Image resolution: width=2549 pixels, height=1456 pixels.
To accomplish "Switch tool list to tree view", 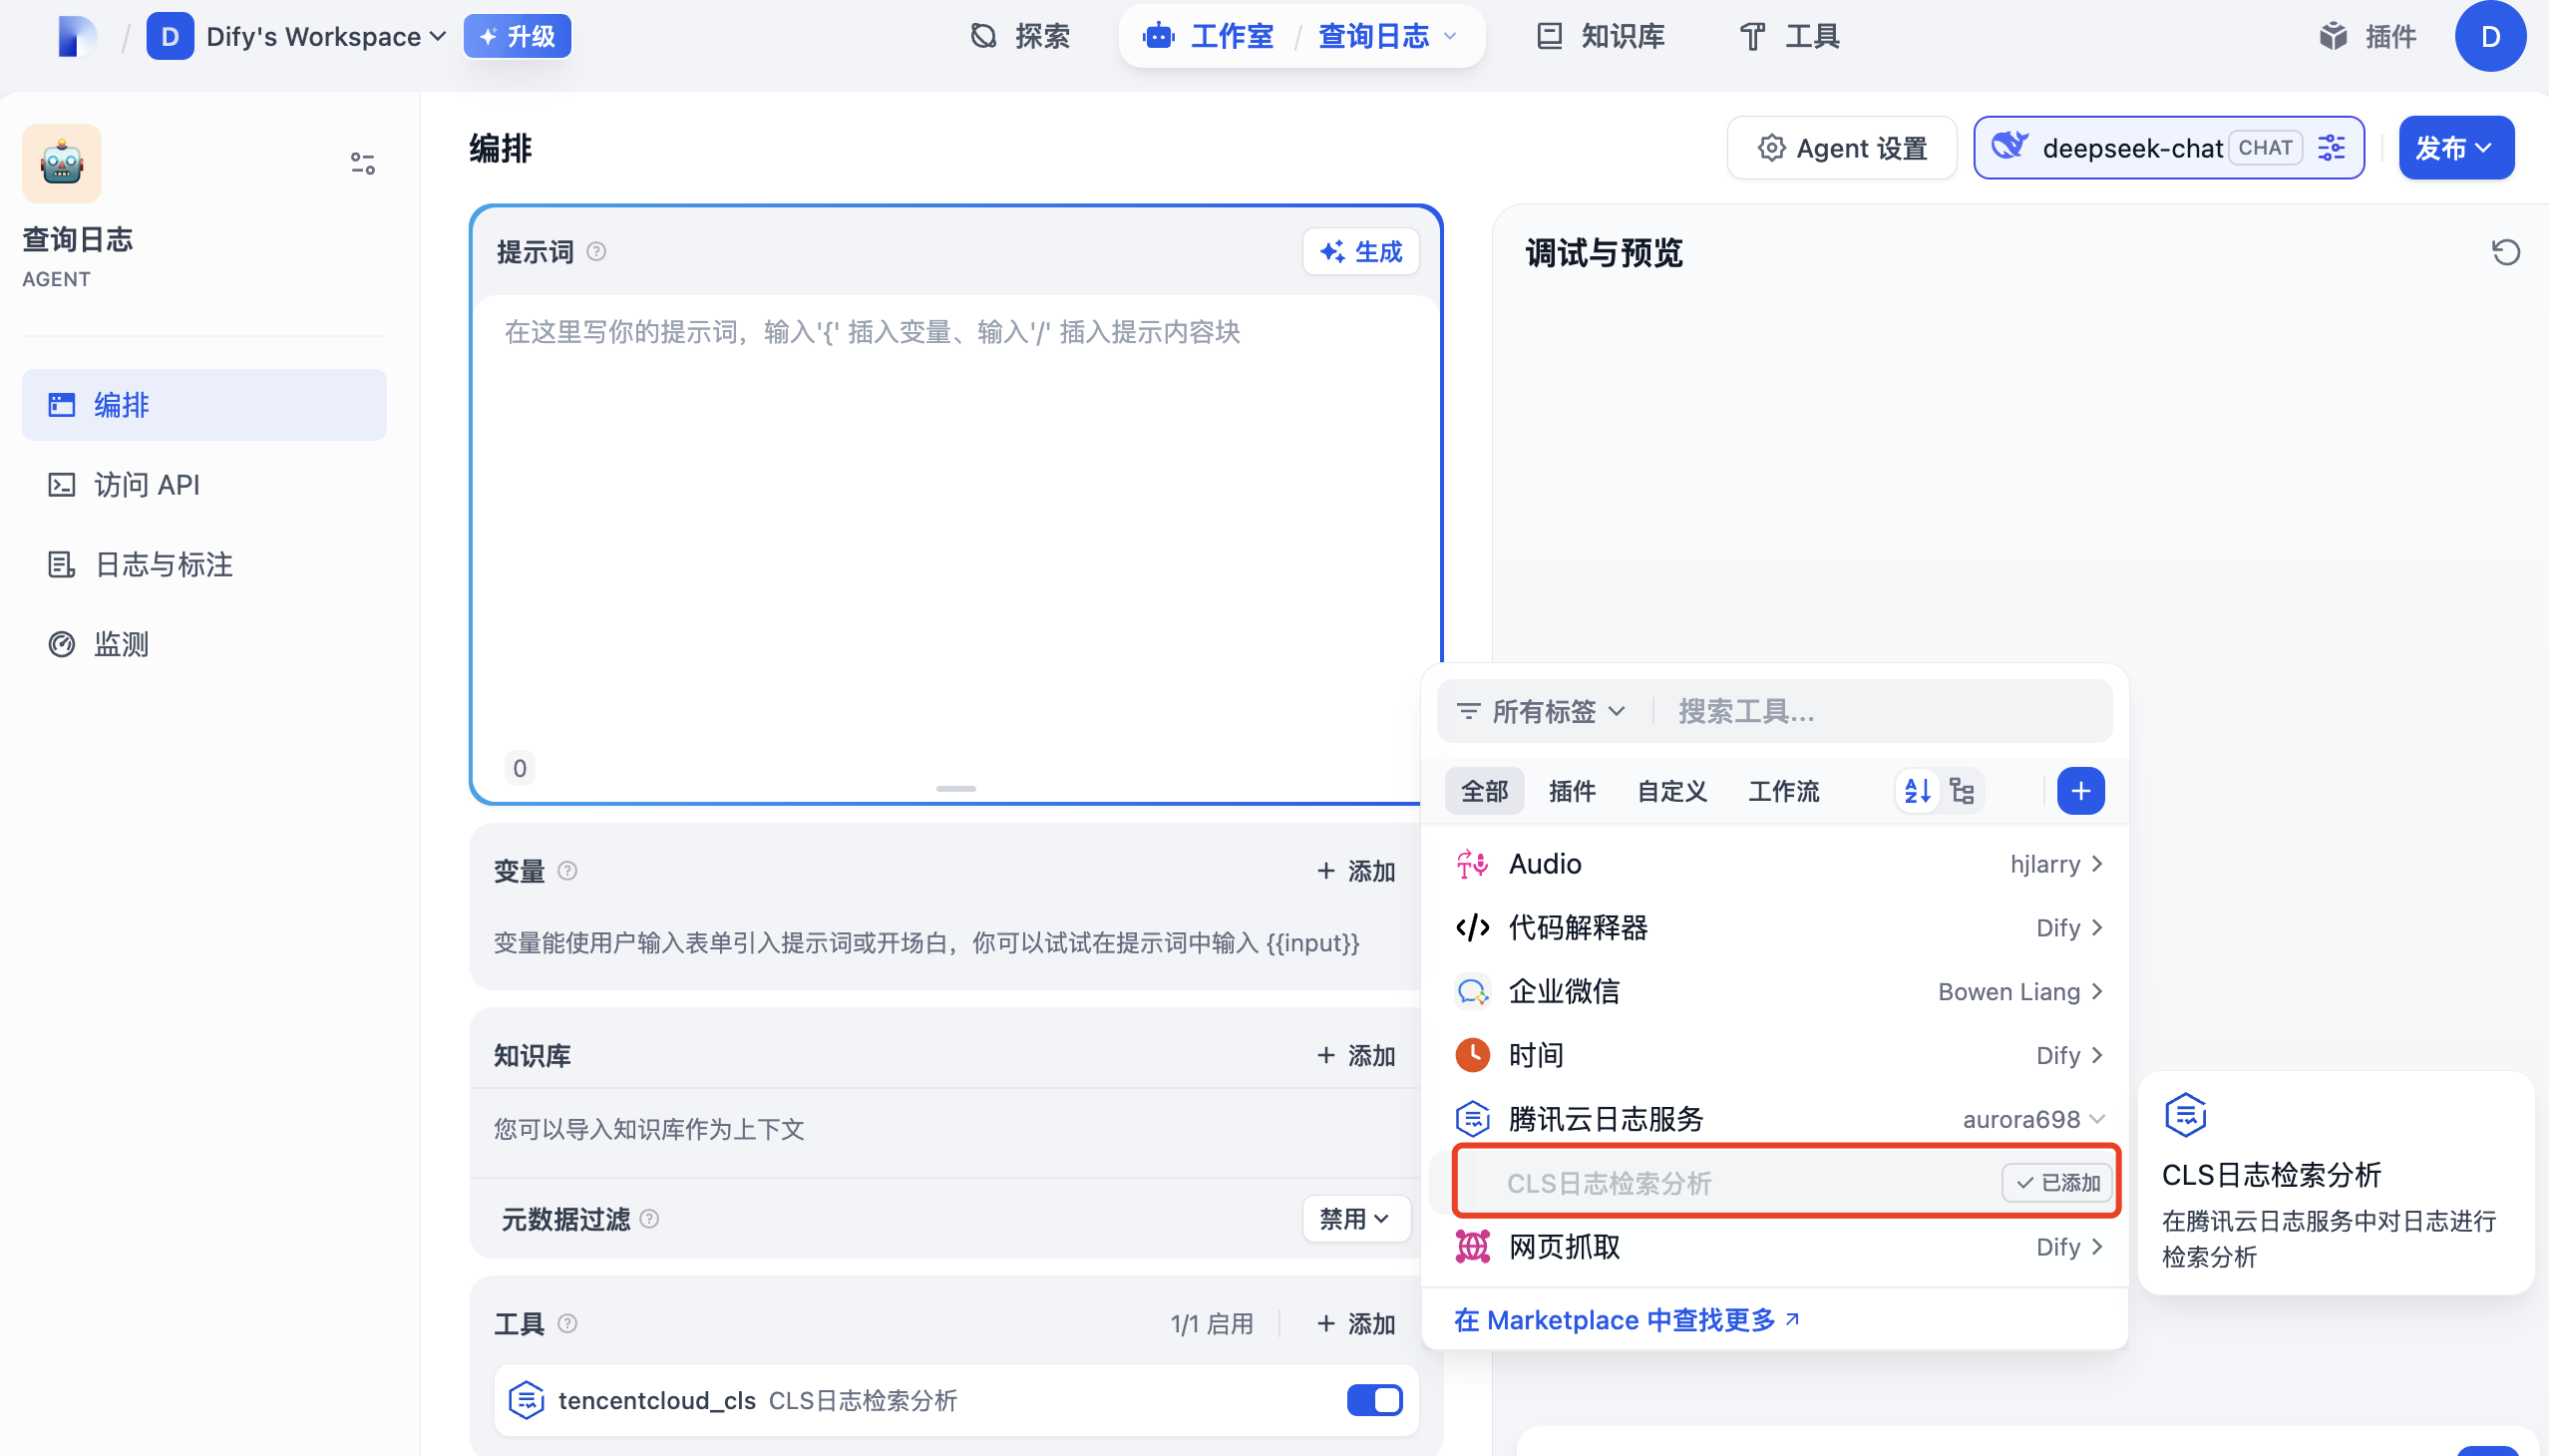I will click(x=1962, y=791).
